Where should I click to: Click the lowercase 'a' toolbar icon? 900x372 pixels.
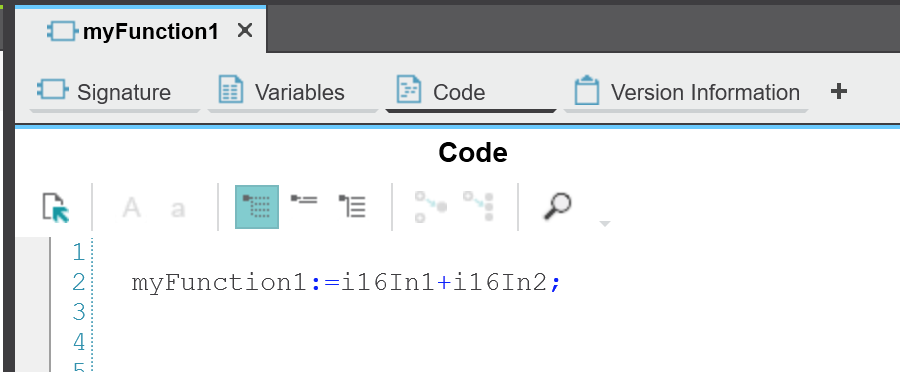(x=178, y=209)
